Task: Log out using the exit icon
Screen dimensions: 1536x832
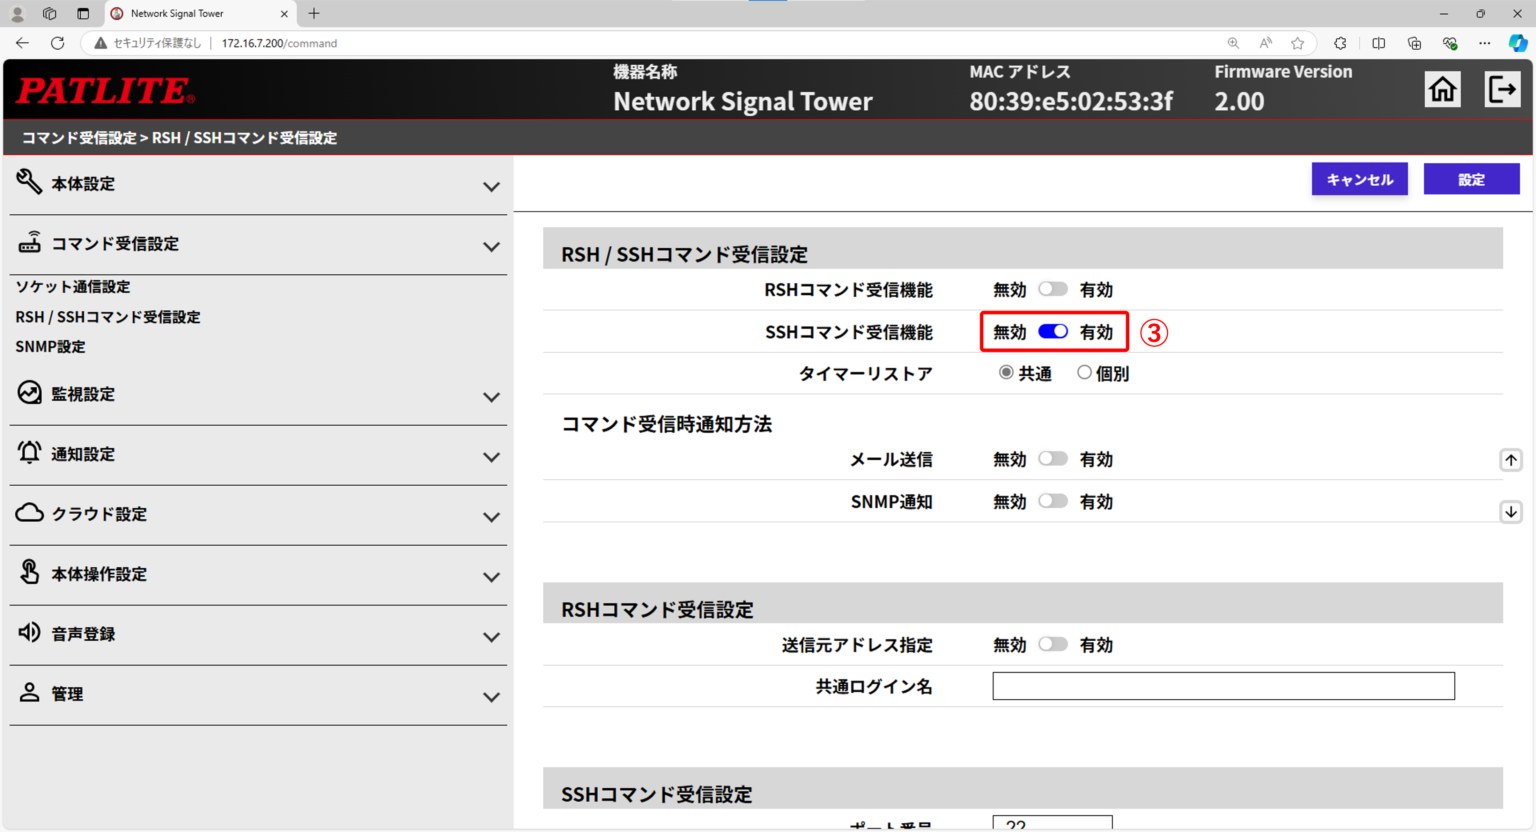Action: (x=1502, y=88)
